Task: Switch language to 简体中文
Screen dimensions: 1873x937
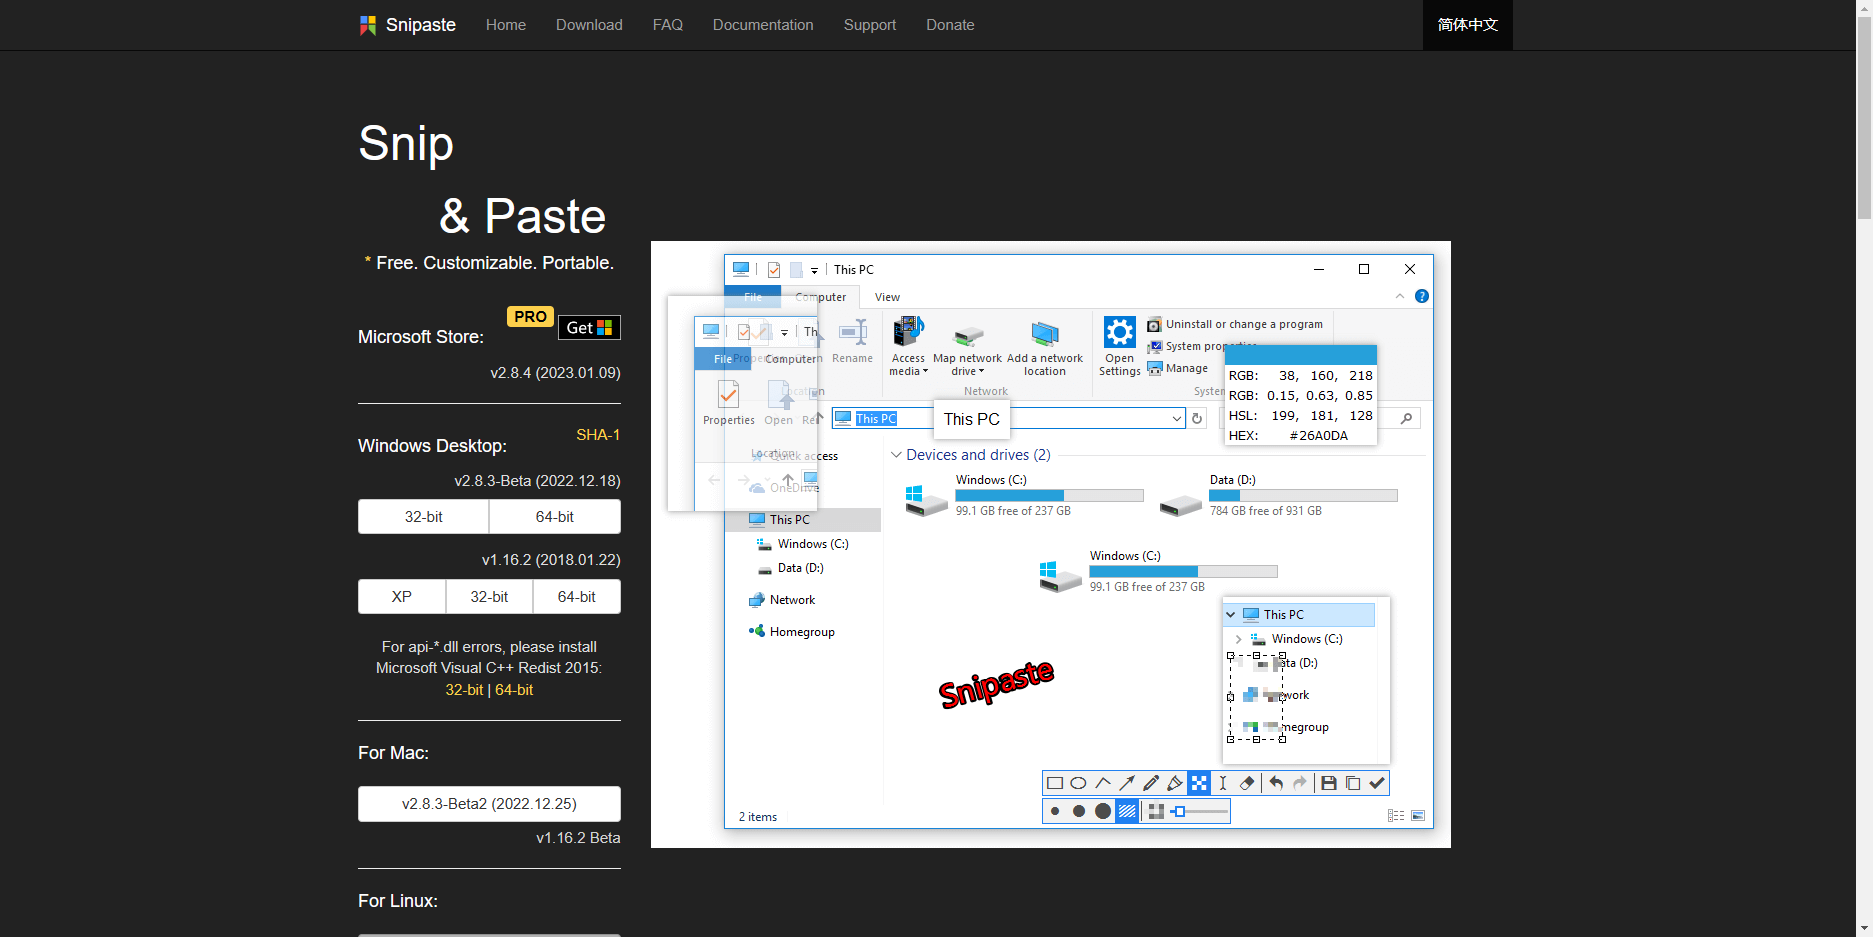Action: pyautogui.click(x=1468, y=25)
